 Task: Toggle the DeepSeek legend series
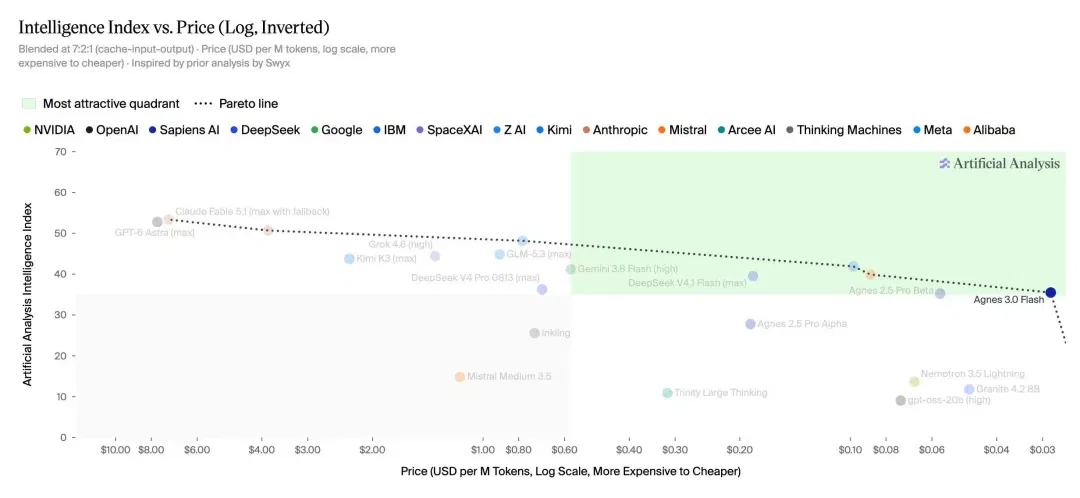tap(266, 129)
